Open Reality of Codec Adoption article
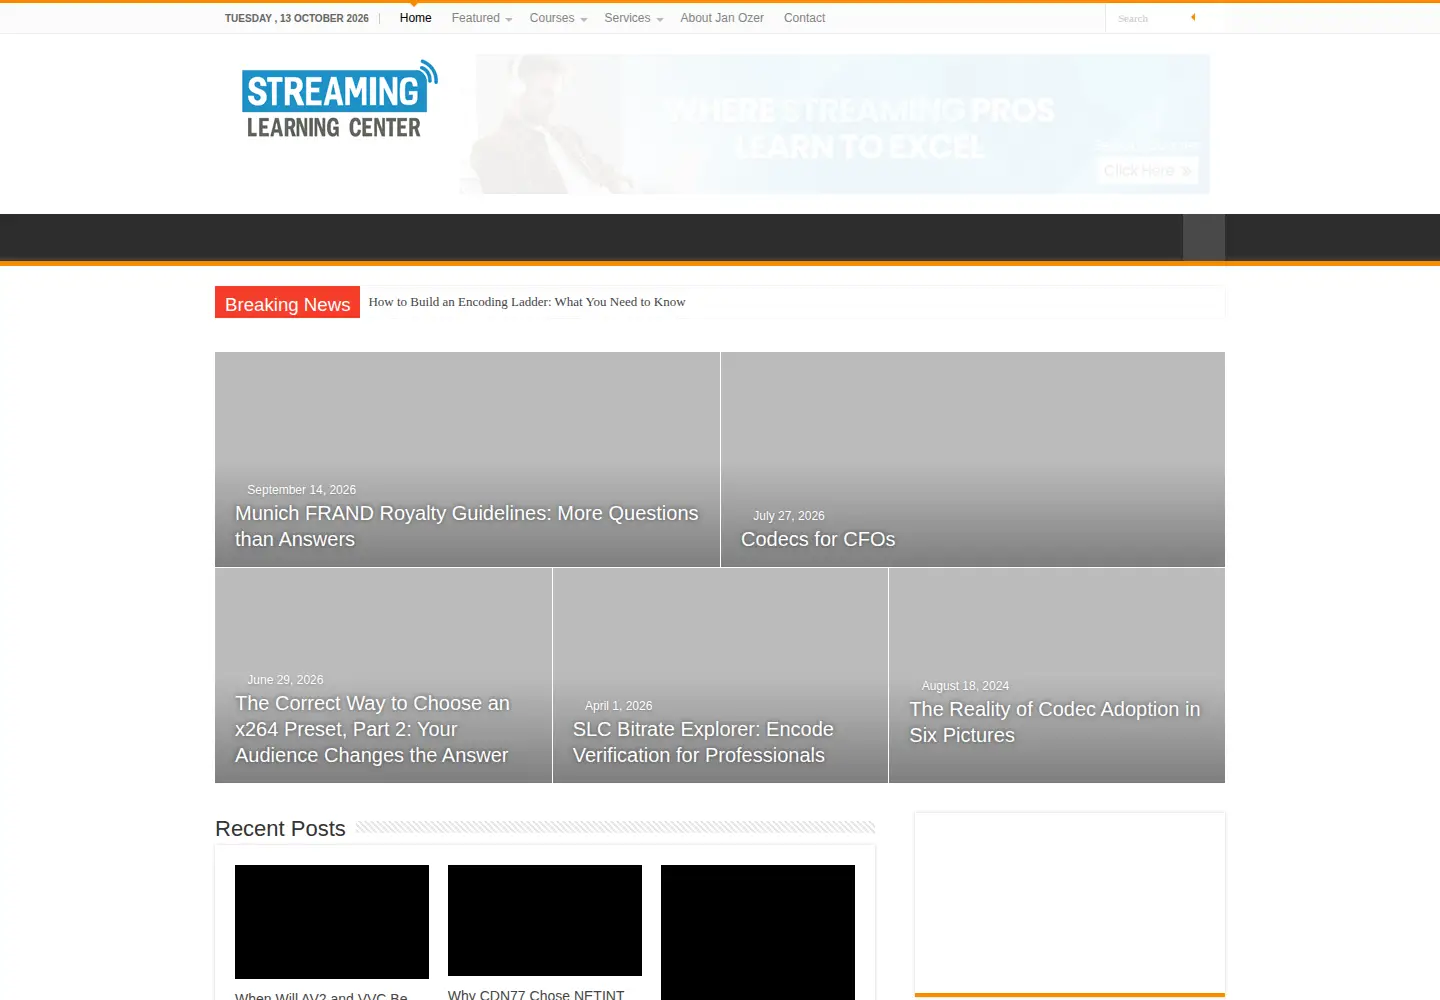Viewport: 1440px width, 1000px height. (x=1055, y=722)
